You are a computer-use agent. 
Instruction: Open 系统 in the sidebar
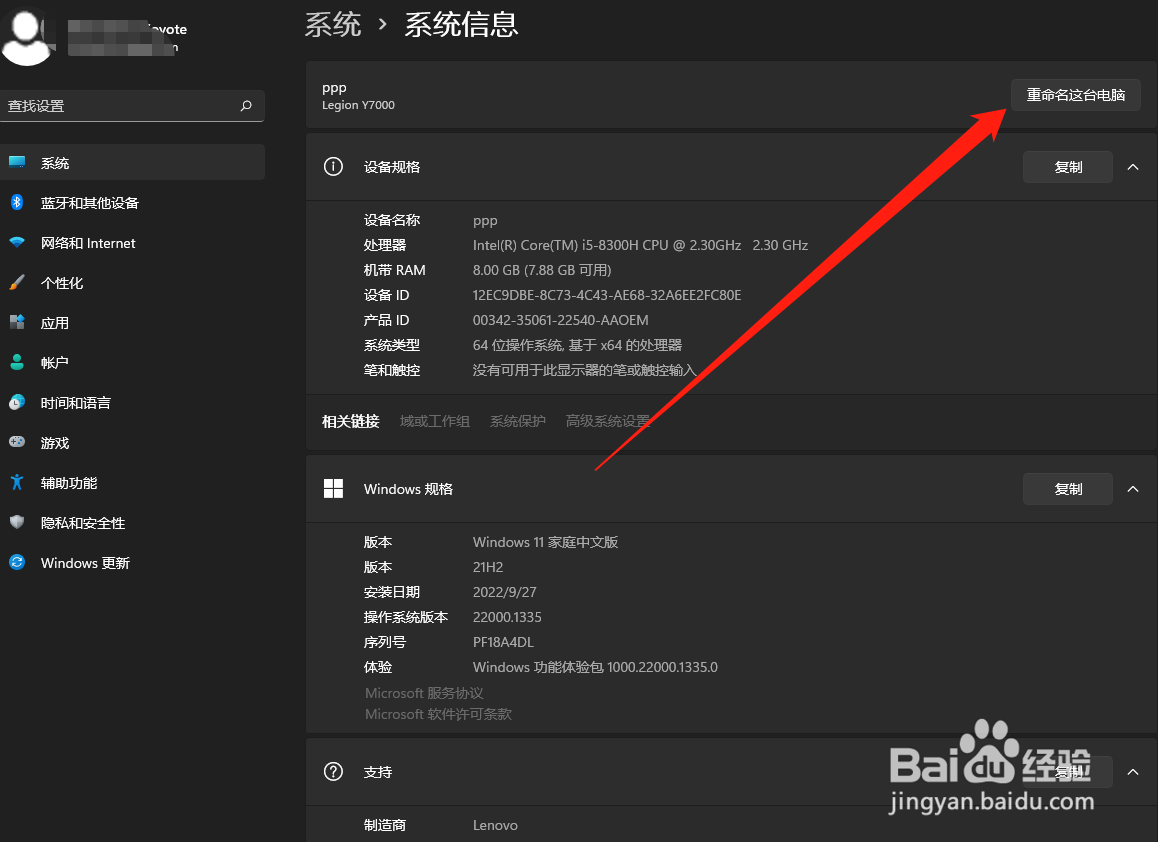click(x=132, y=162)
